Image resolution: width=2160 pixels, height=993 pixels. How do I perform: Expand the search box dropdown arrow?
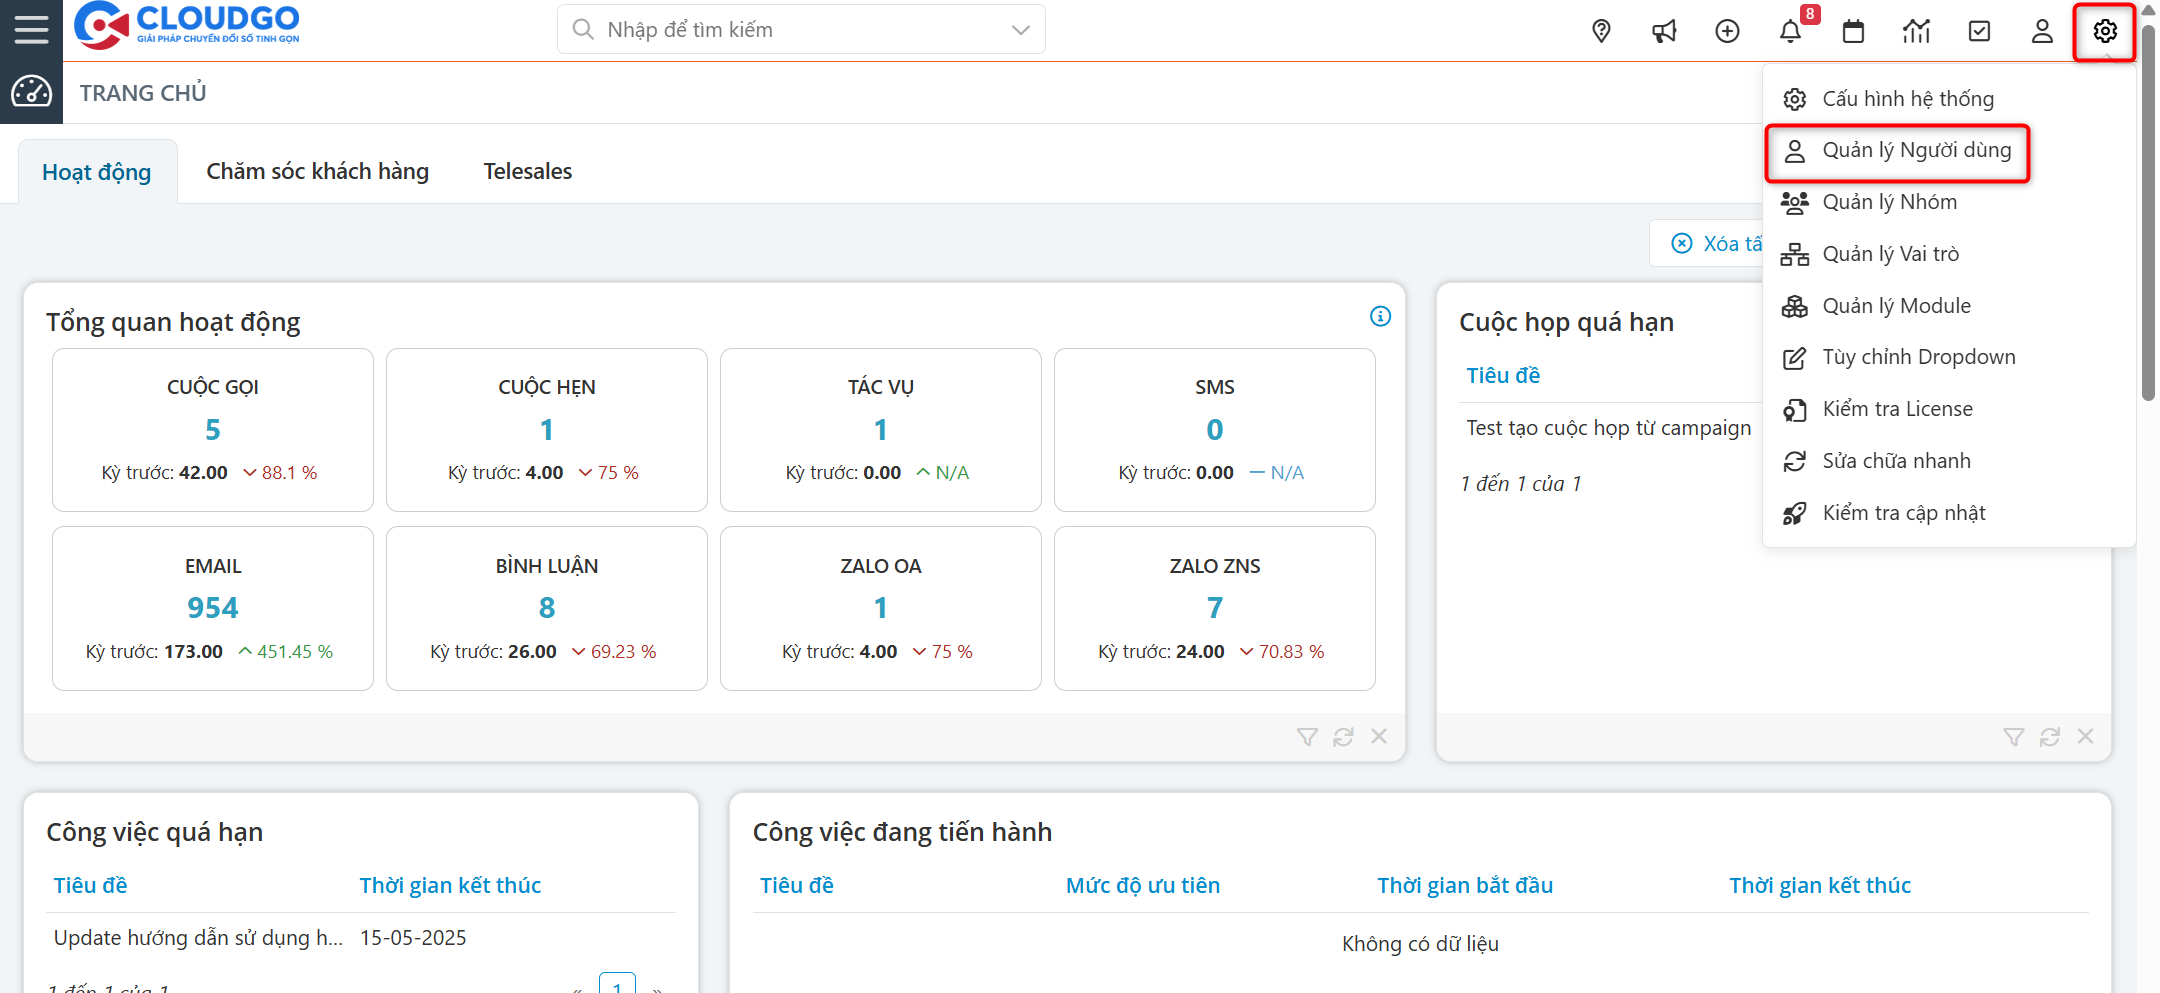pos(1020,30)
